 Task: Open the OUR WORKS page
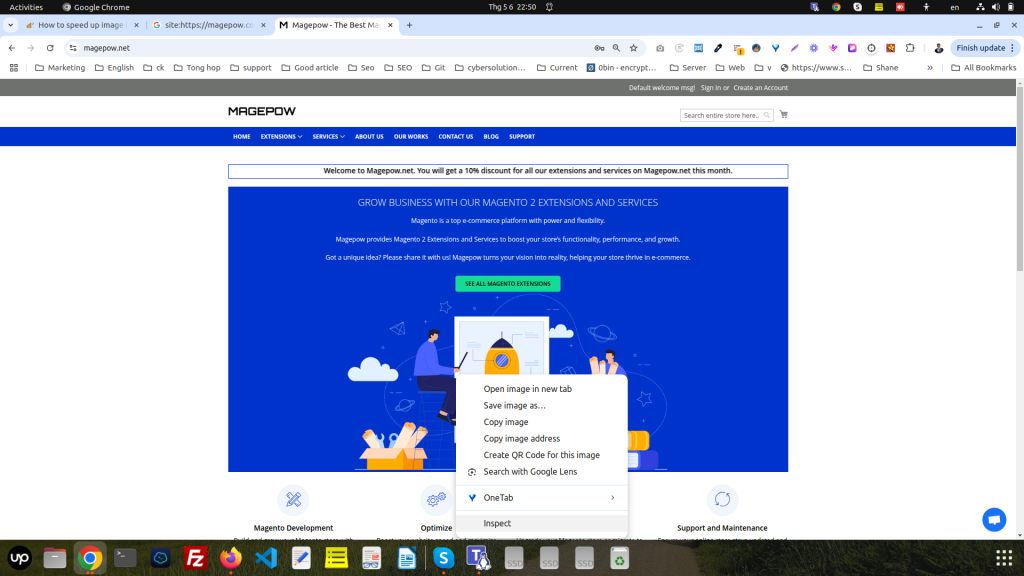[x=411, y=136]
